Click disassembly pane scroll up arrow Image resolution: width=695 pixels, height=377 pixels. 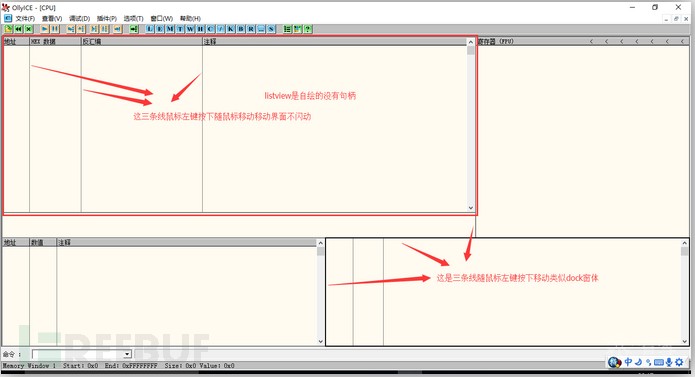(x=471, y=42)
